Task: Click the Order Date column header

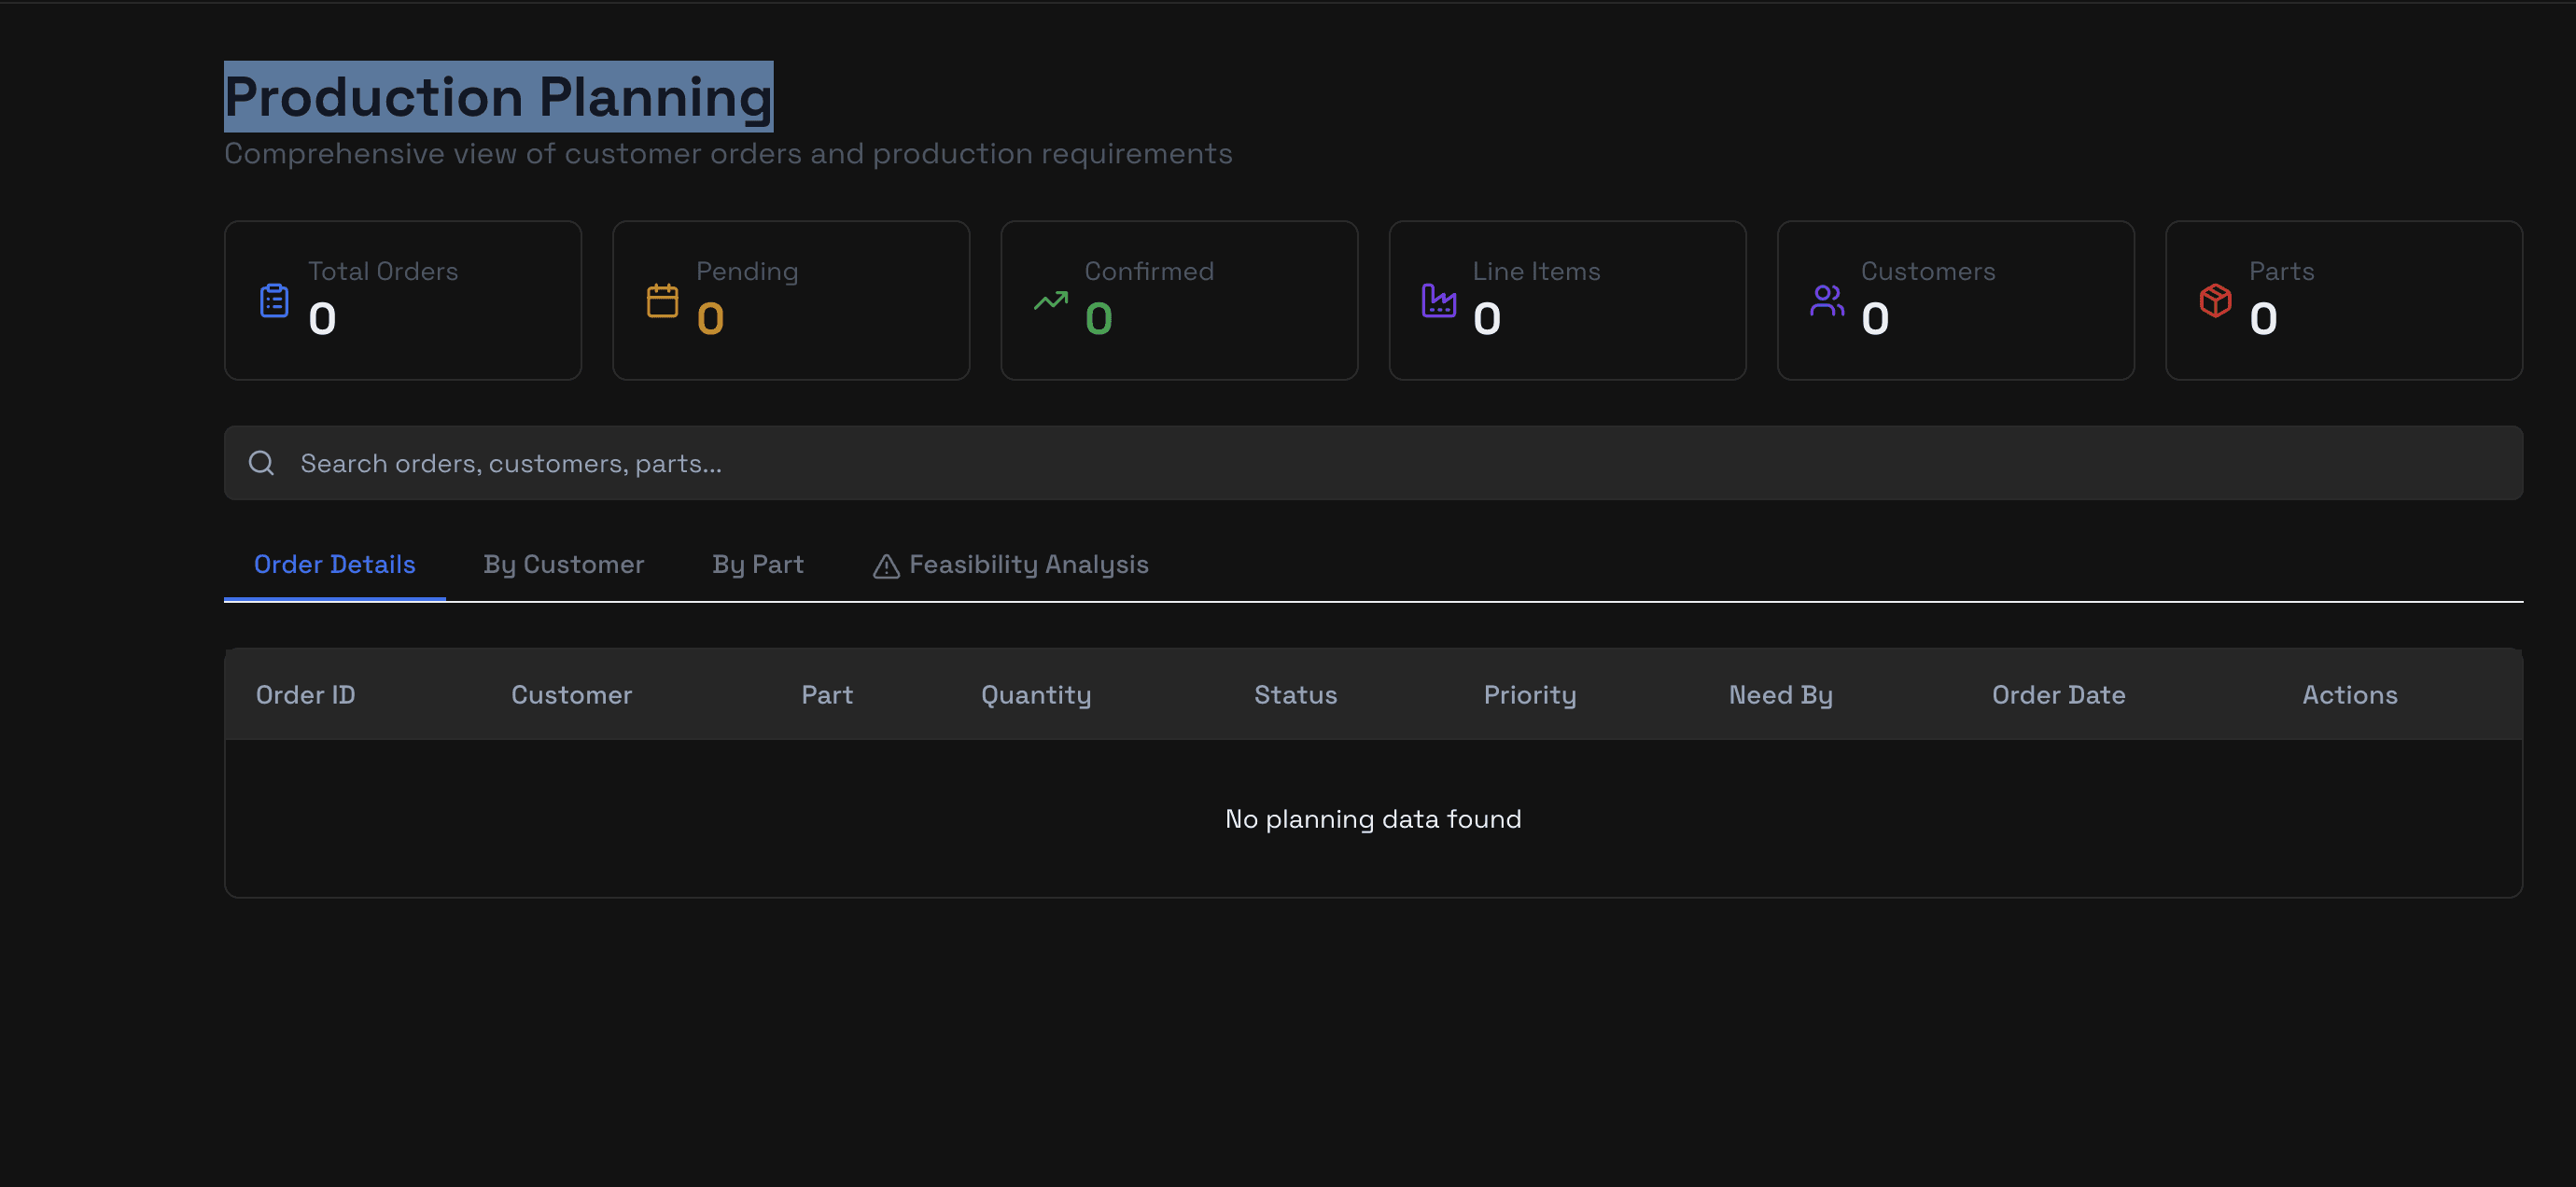Action: pos(2058,695)
